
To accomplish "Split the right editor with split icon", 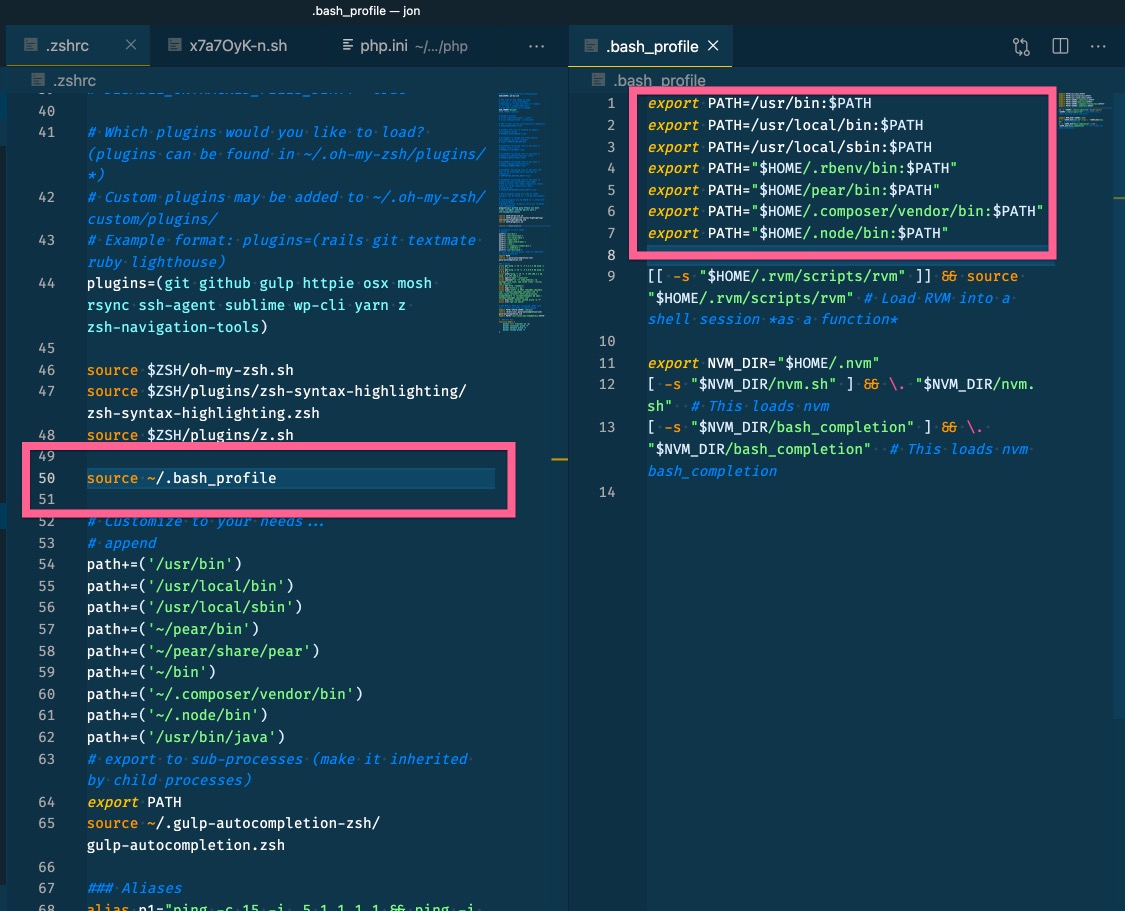I will coord(1060,46).
